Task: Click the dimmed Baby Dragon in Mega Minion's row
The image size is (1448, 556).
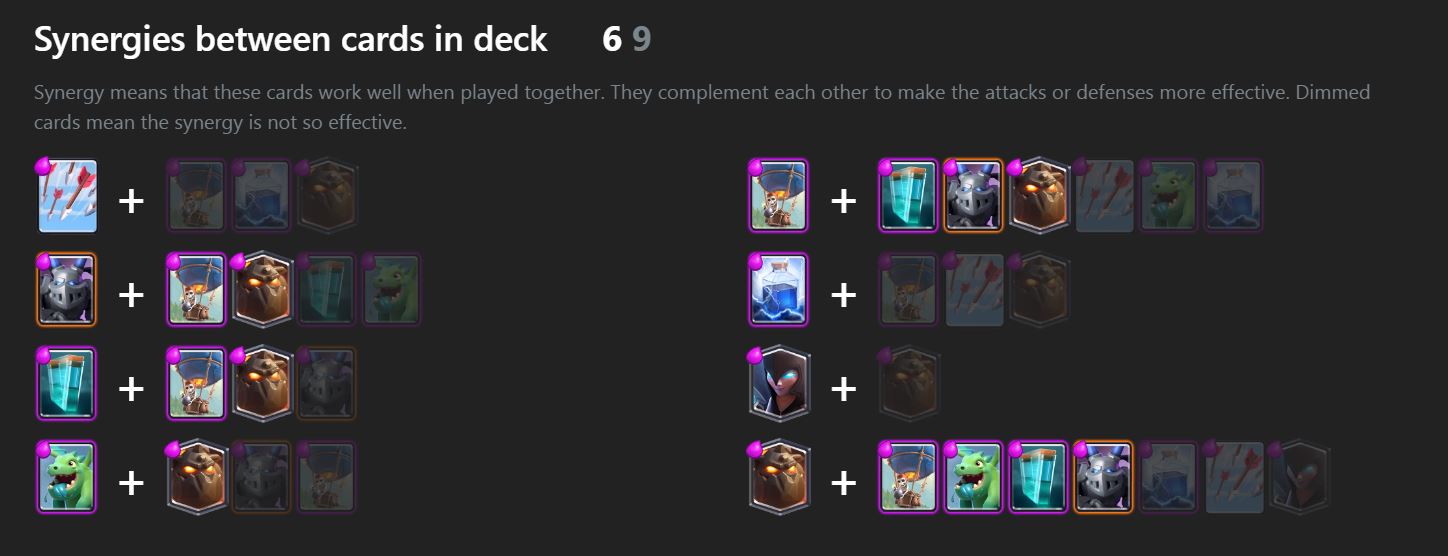Action: [391, 289]
